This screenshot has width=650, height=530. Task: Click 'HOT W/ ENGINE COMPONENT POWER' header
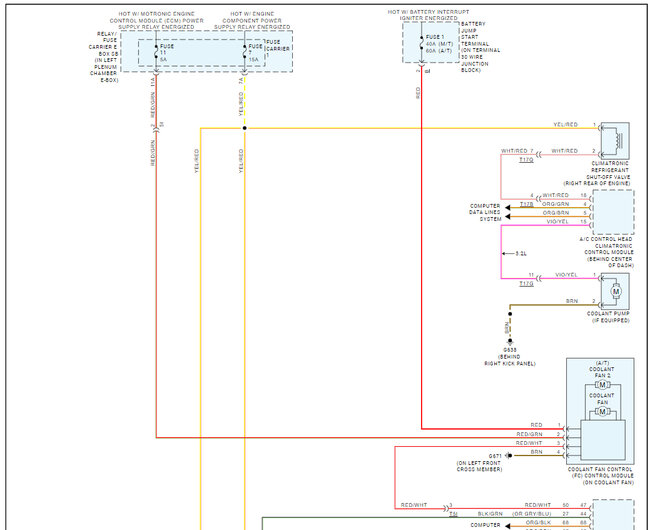(252, 20)
